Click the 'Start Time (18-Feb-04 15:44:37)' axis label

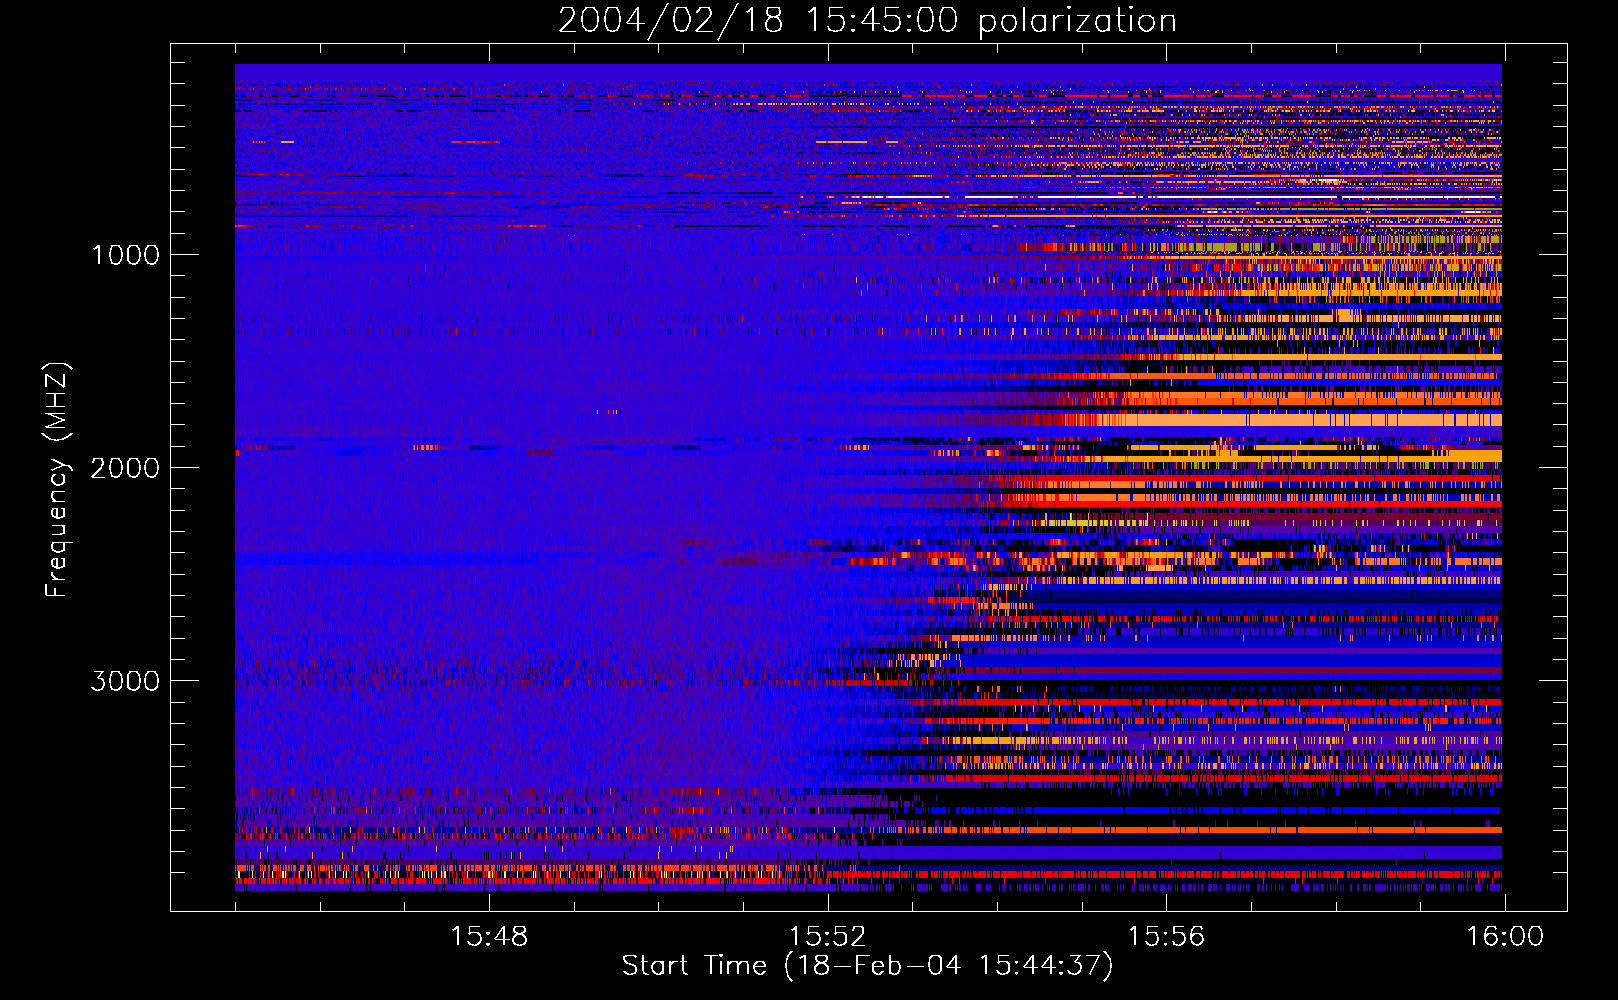pos(867,966)
